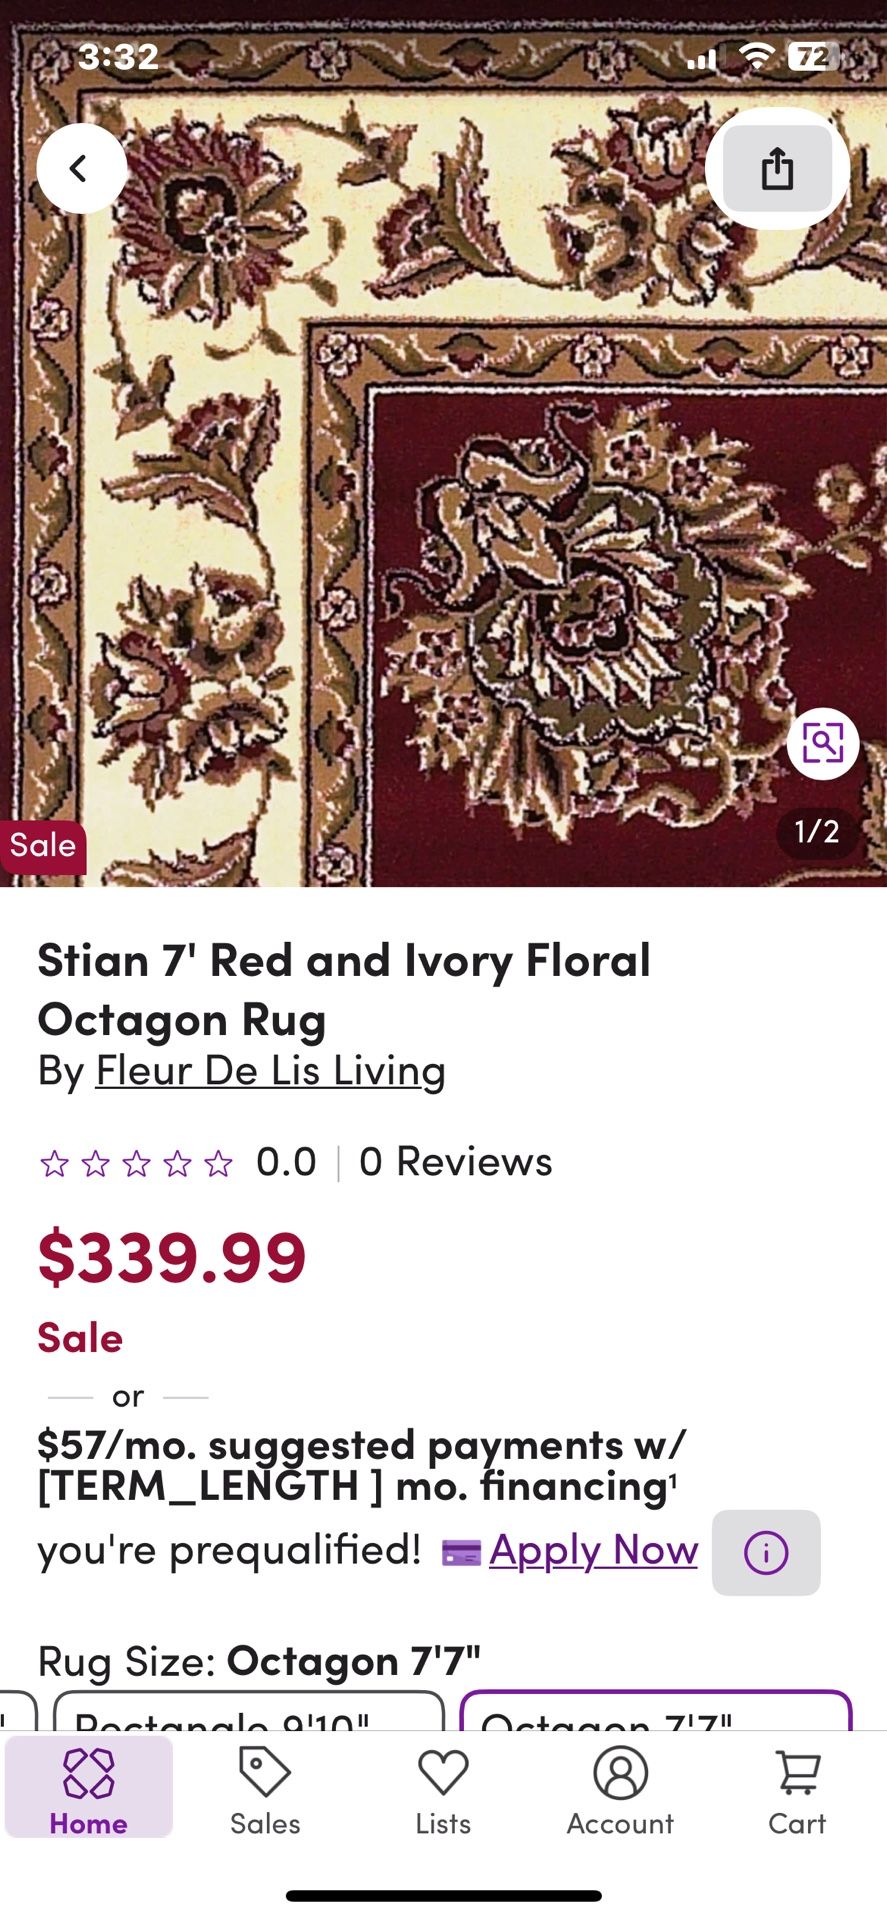Tap the Wi-Fi status icon
This screenshot has width=887, height=1920.
tap(757, 57)
